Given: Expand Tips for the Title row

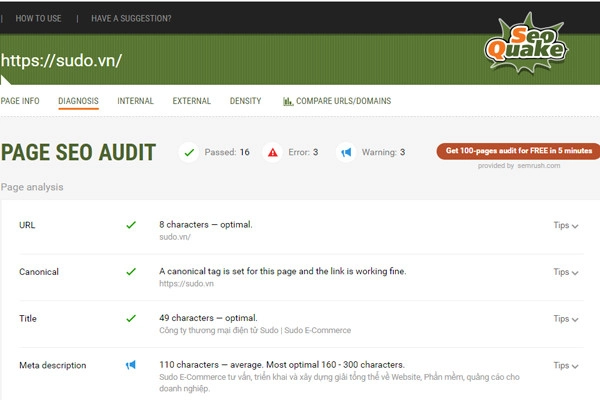Looking at the screenshot, I should point(566,319).
